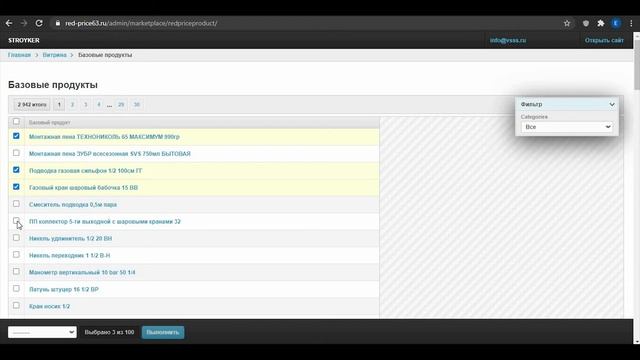Check Манометр вертикальный 10 bar row
This screenshot has height=360, width=640.
(16, 271)
